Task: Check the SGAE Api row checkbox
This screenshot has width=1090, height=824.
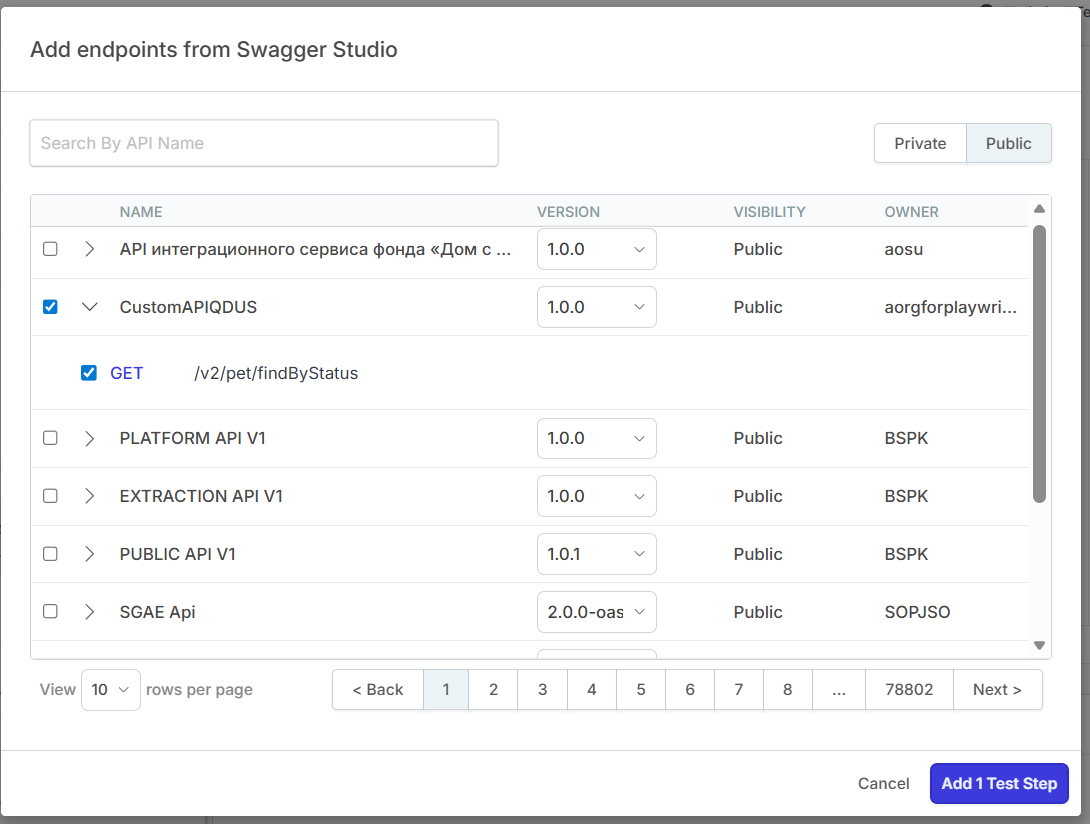Action: (x=50, y=612)
